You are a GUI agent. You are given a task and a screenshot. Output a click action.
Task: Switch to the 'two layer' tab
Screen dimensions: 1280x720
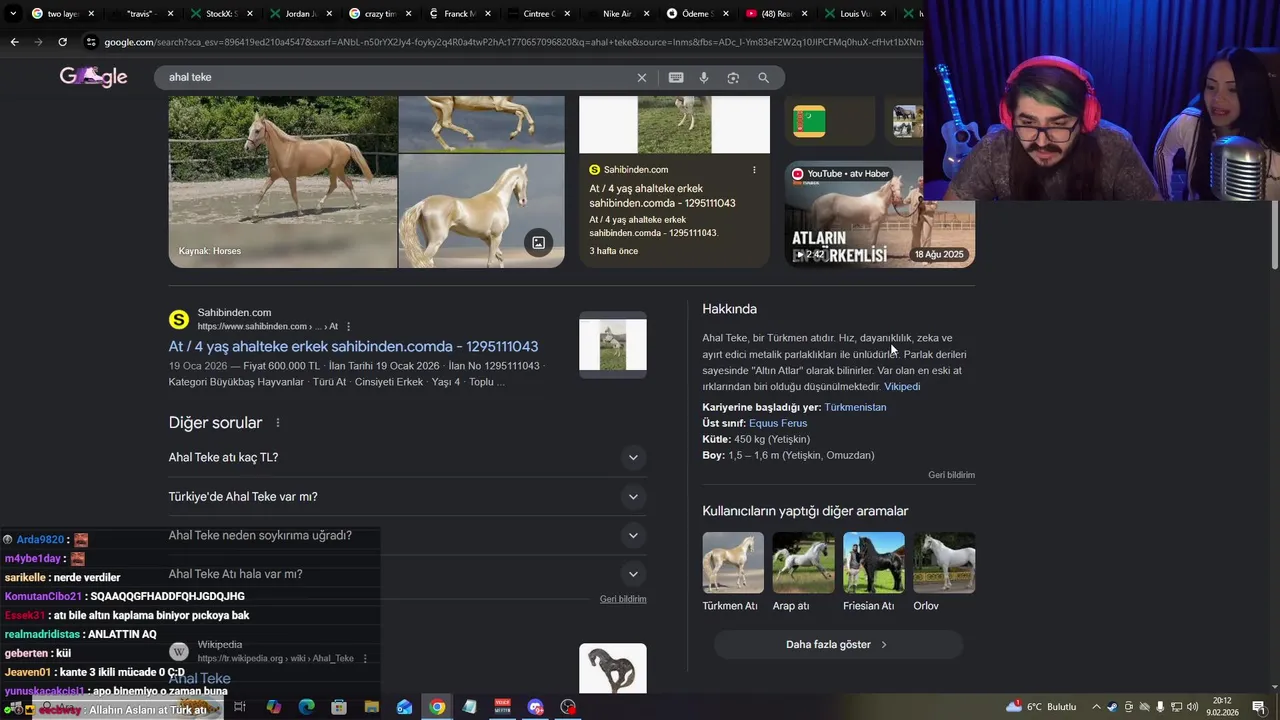[62, 14]
